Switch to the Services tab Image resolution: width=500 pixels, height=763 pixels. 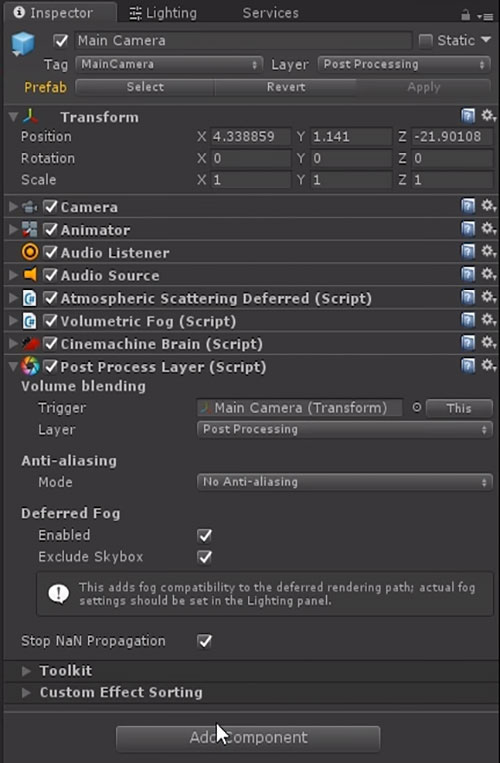[x=270, y=13]
